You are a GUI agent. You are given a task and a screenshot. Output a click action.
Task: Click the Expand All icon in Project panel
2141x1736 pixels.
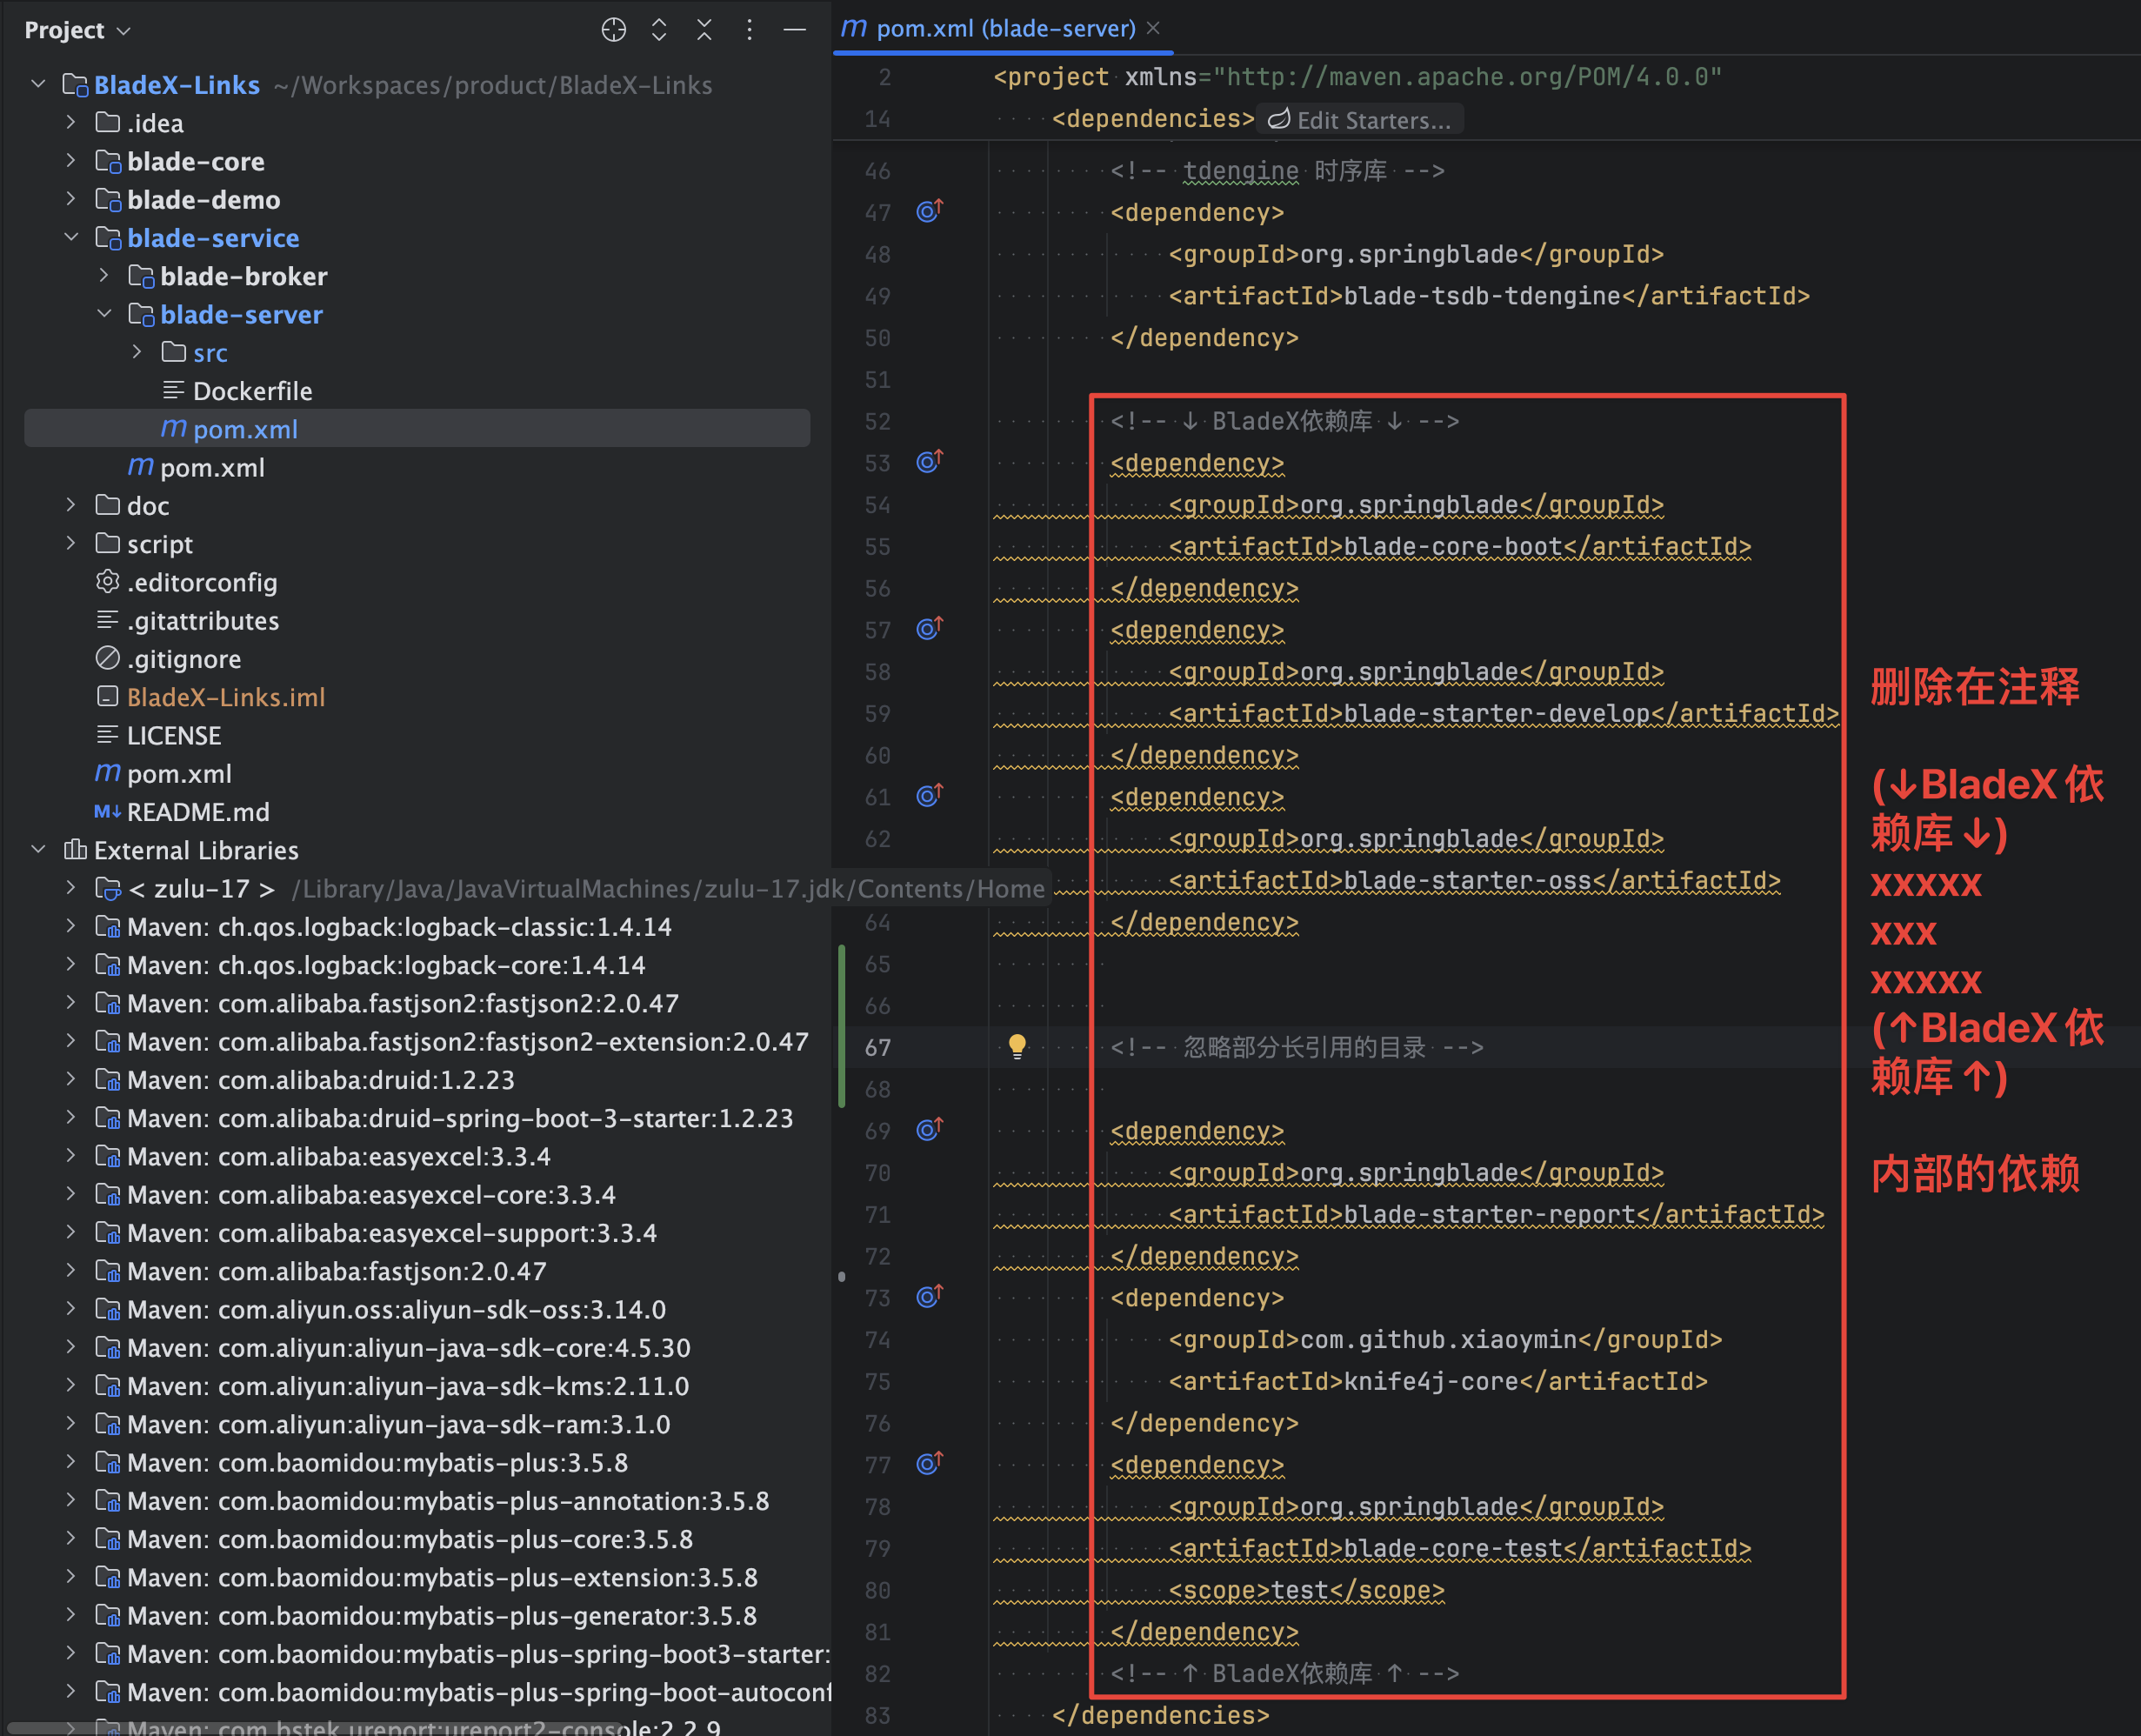(659, 30)
